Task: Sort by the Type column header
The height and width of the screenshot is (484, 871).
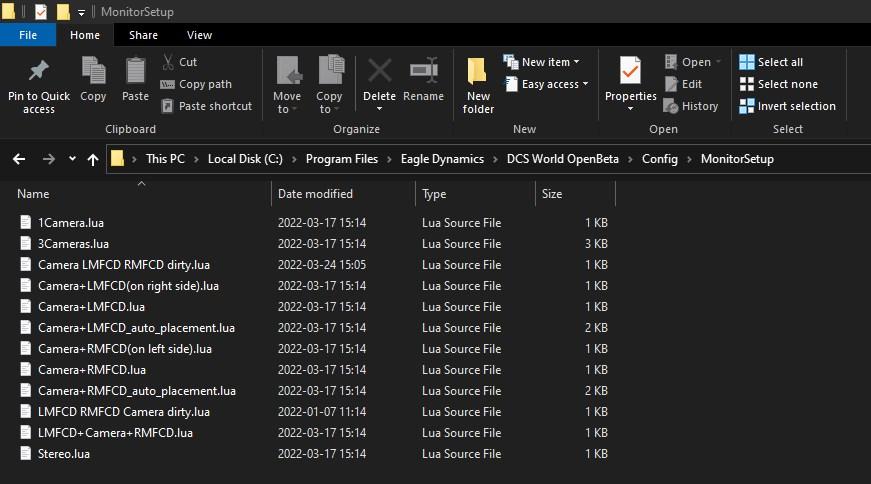Action: [x=434, y=194]
